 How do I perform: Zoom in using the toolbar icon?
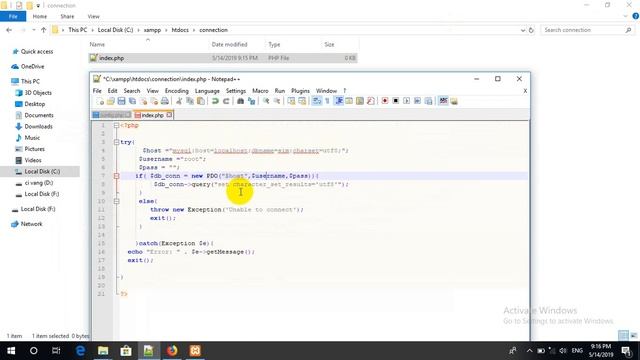coord(266,101)
